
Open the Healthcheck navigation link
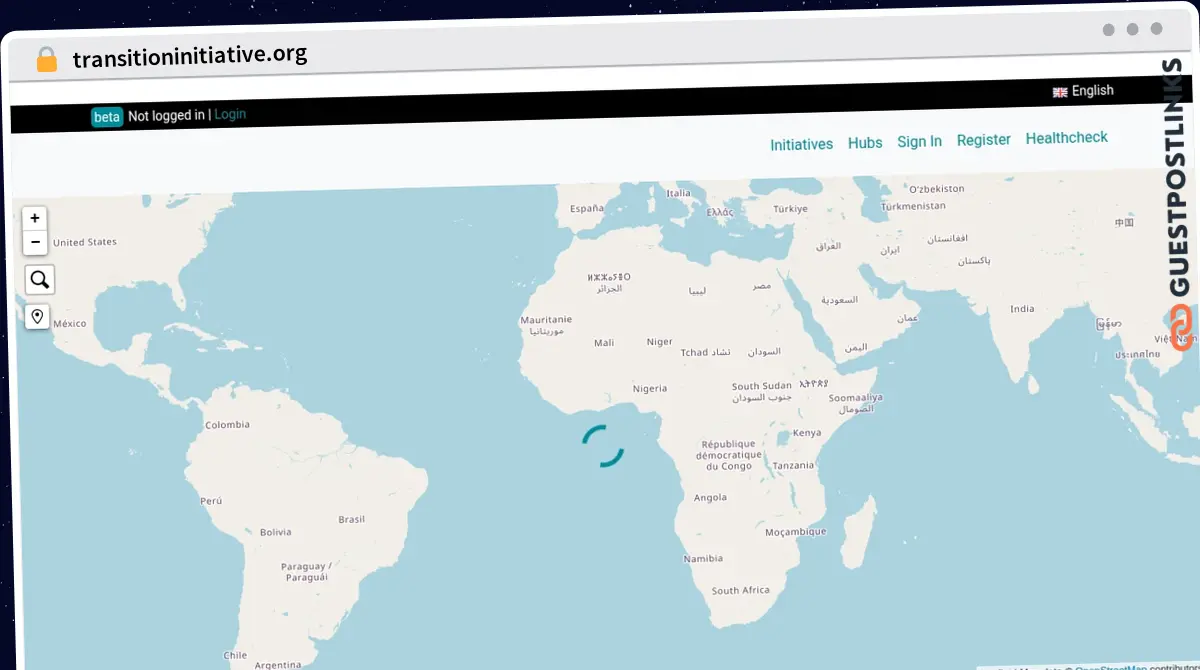1066,138
